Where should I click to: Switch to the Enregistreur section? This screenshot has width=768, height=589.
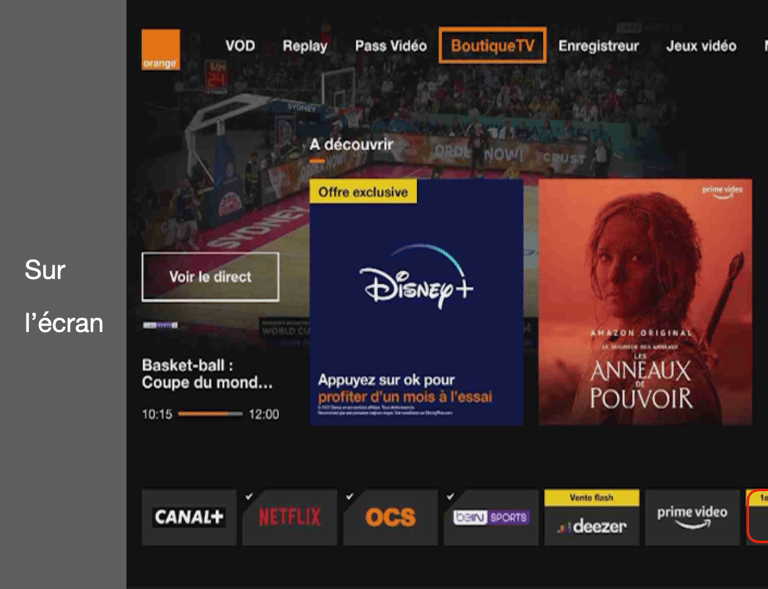pos(599,46)
